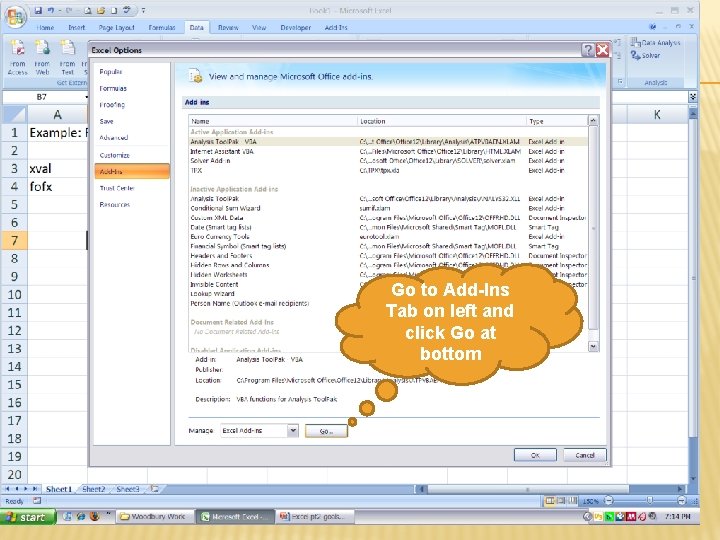Insert new worksheet tab icon
Screen dimensions: 720x540
[155, 489]
